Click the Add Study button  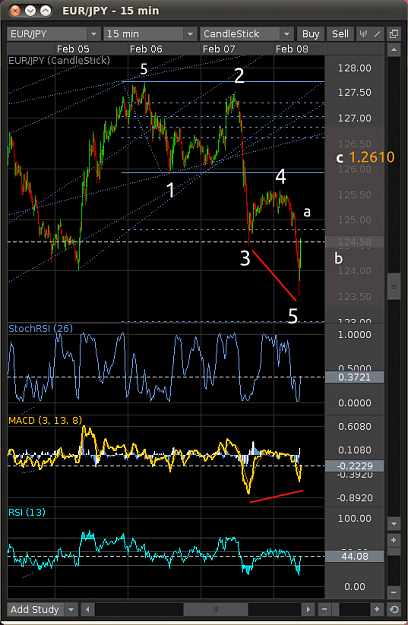(x=35, y=609)
